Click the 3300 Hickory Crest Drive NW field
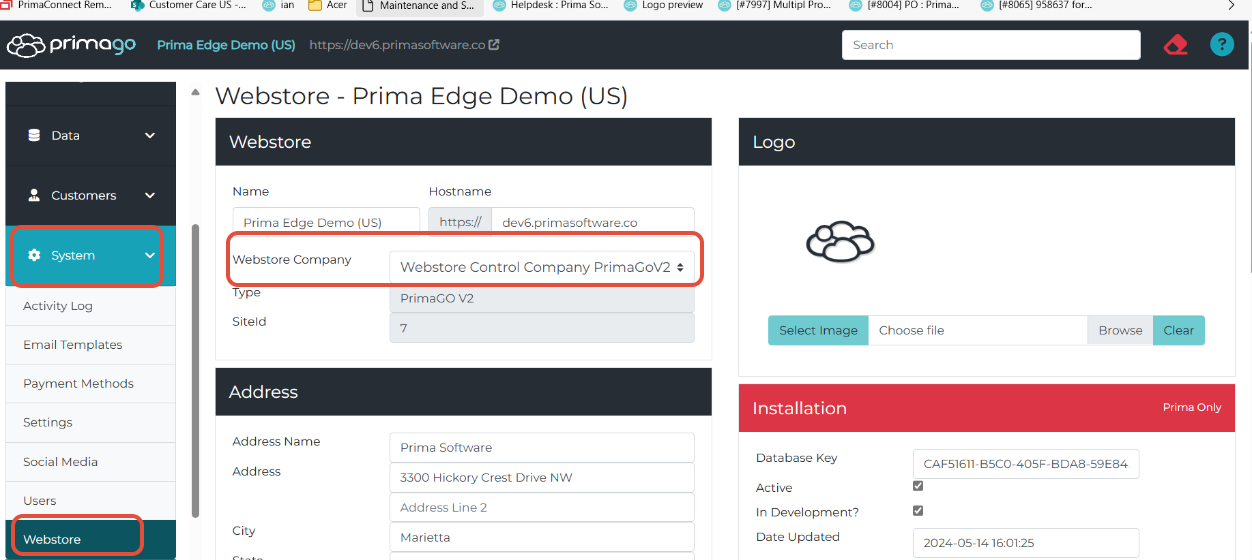1252x560 pixels. 542,477
